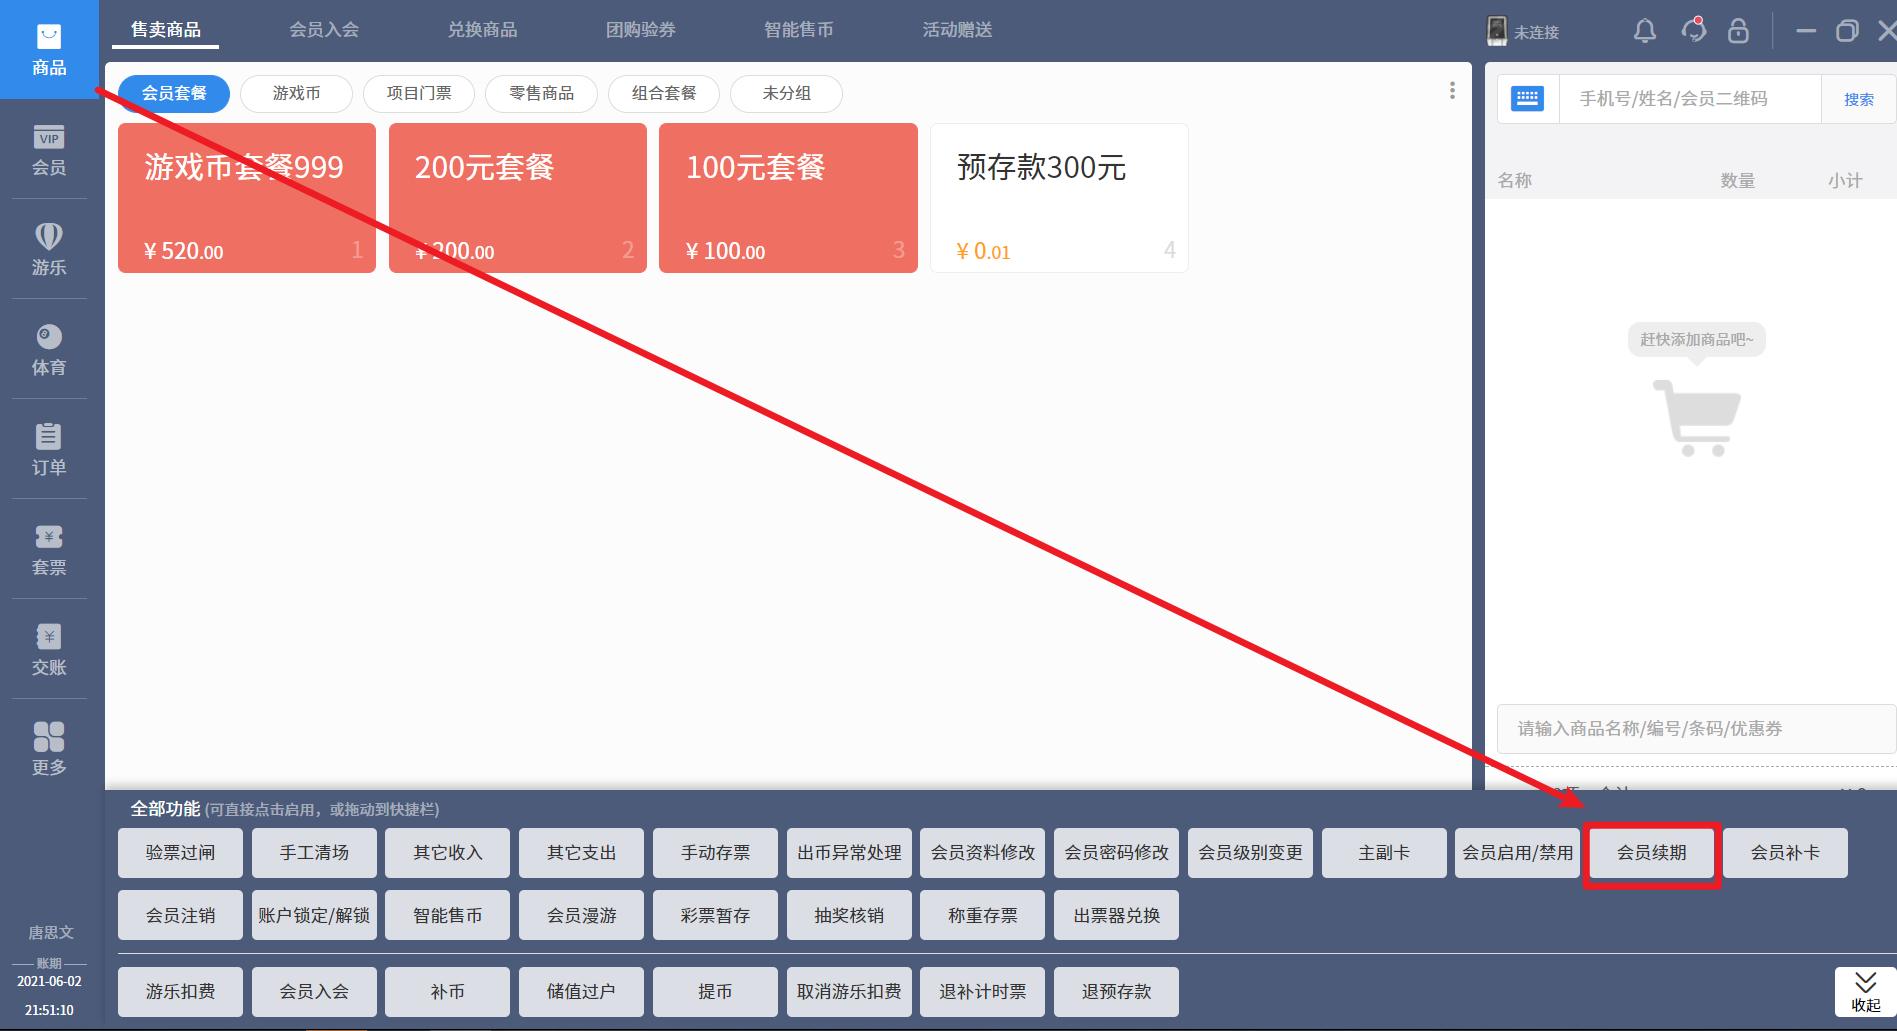Click the 会员启用/禁用 function button

click(x=1518, y=853)
